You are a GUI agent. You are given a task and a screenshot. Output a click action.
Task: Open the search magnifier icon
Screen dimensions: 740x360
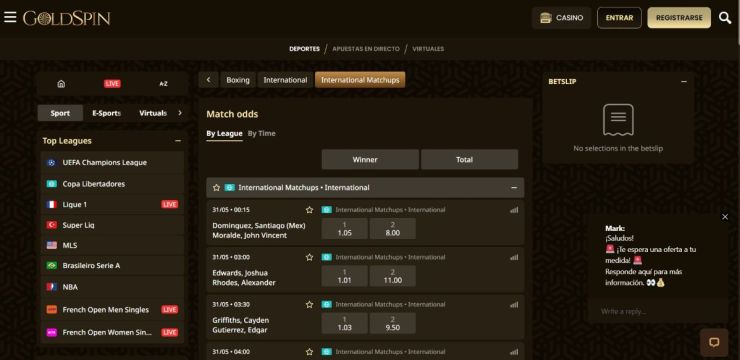click(x=724, y=18)
